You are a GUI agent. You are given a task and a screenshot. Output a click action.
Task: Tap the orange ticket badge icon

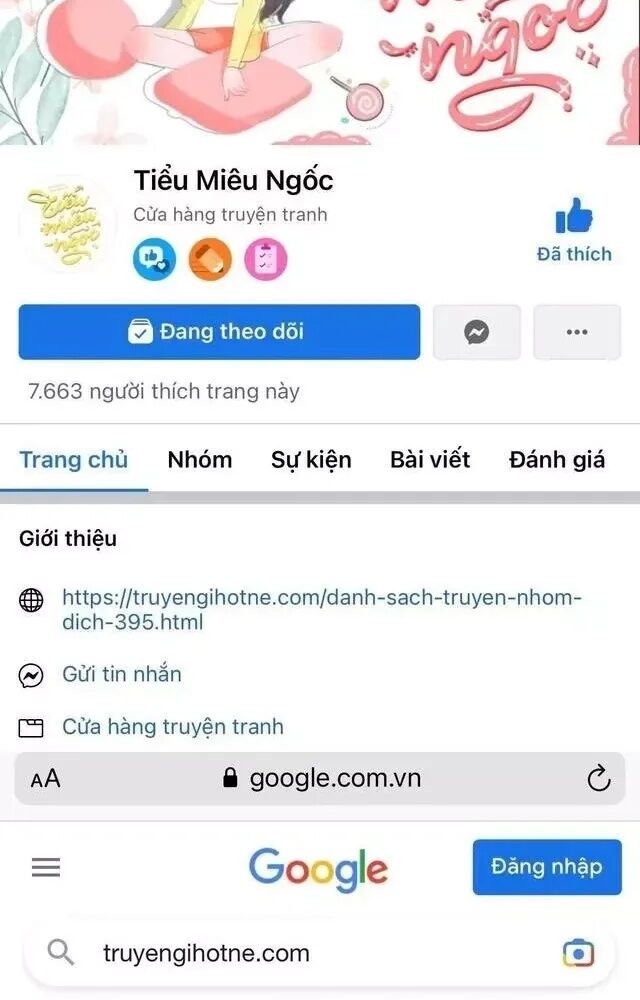[210, 258]
